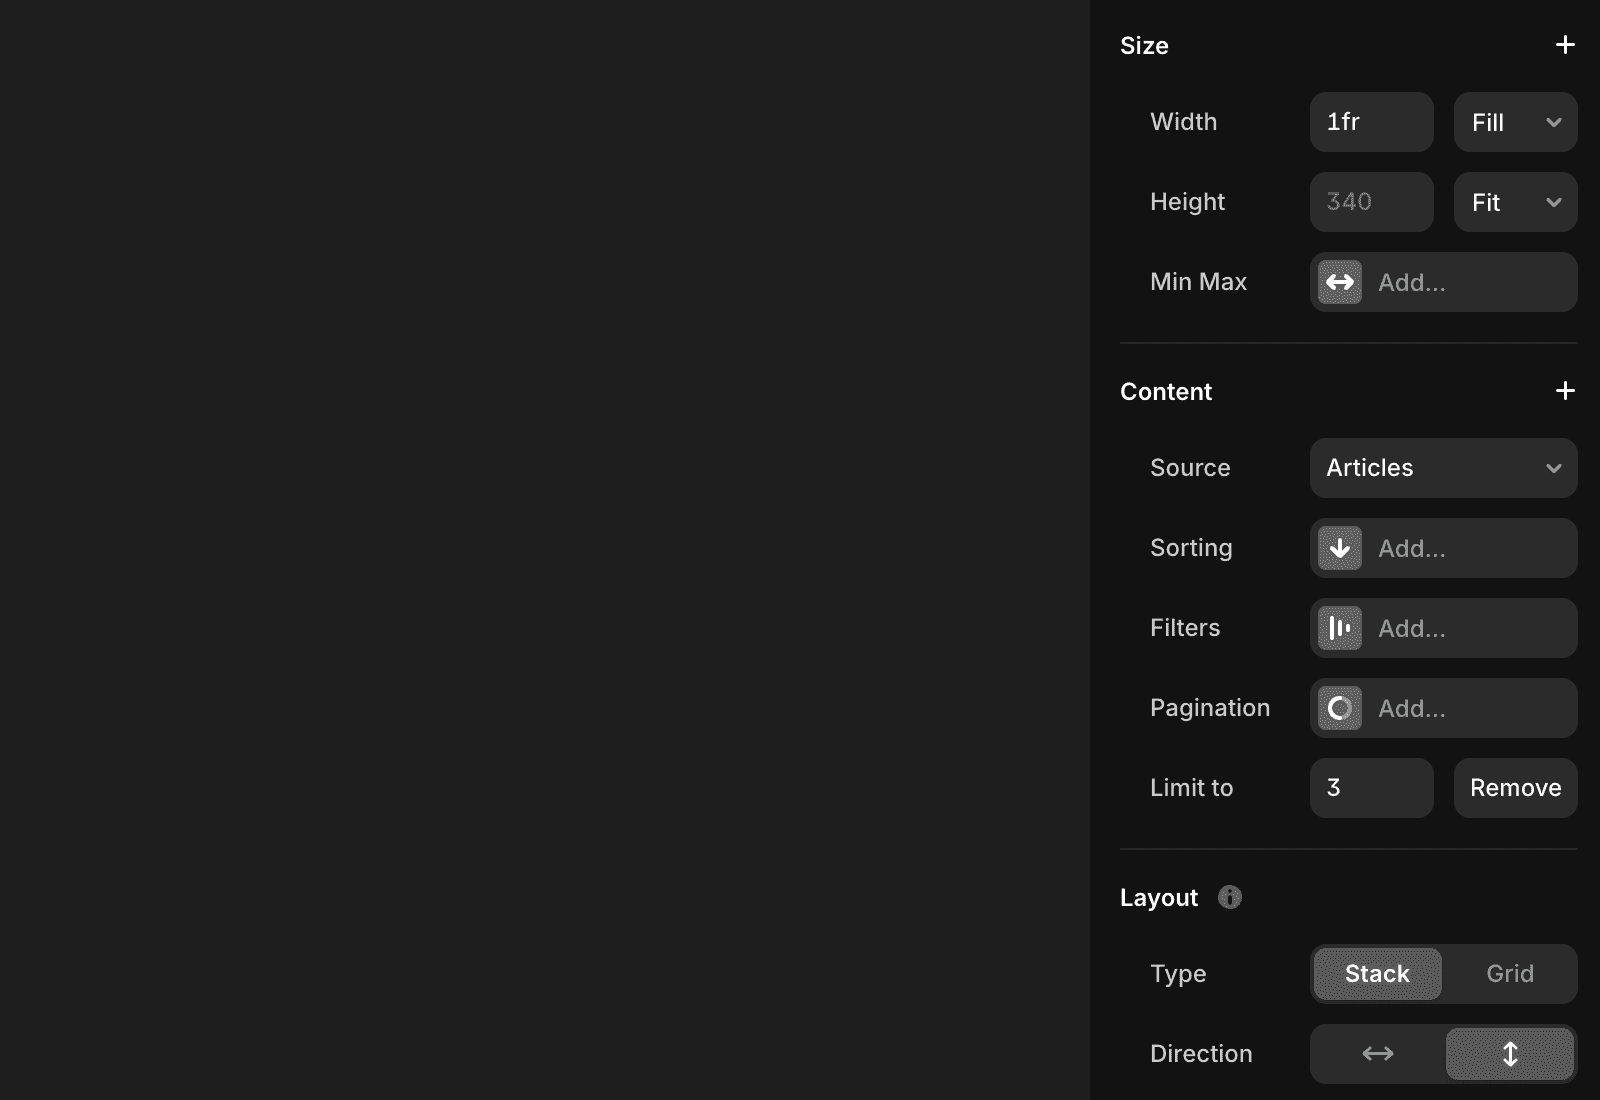The width and height of the screenshot is (1600, 1100).
Task: Focus the Limit to value field
Action: click(x=1372, y=788)
